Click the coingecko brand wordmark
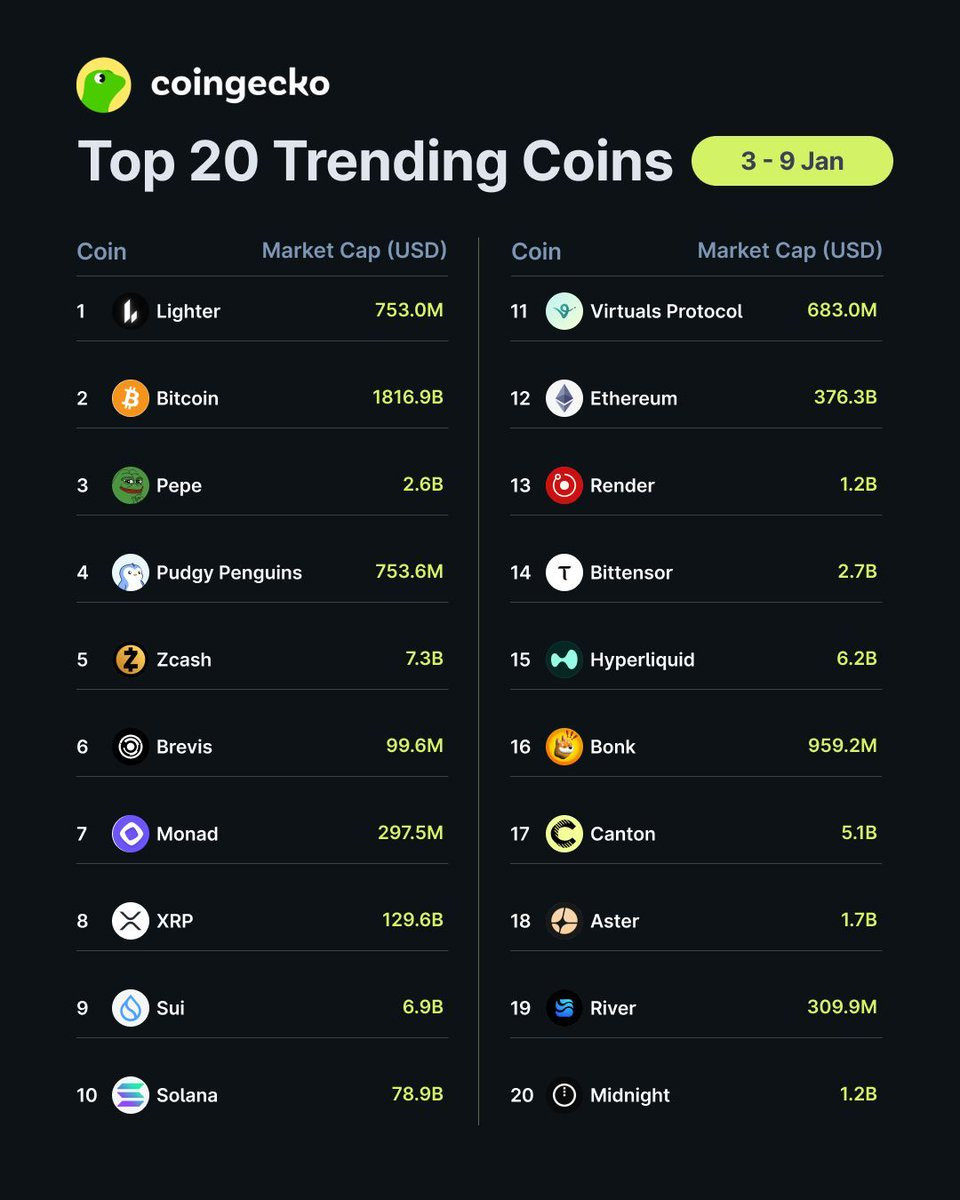 240,85
